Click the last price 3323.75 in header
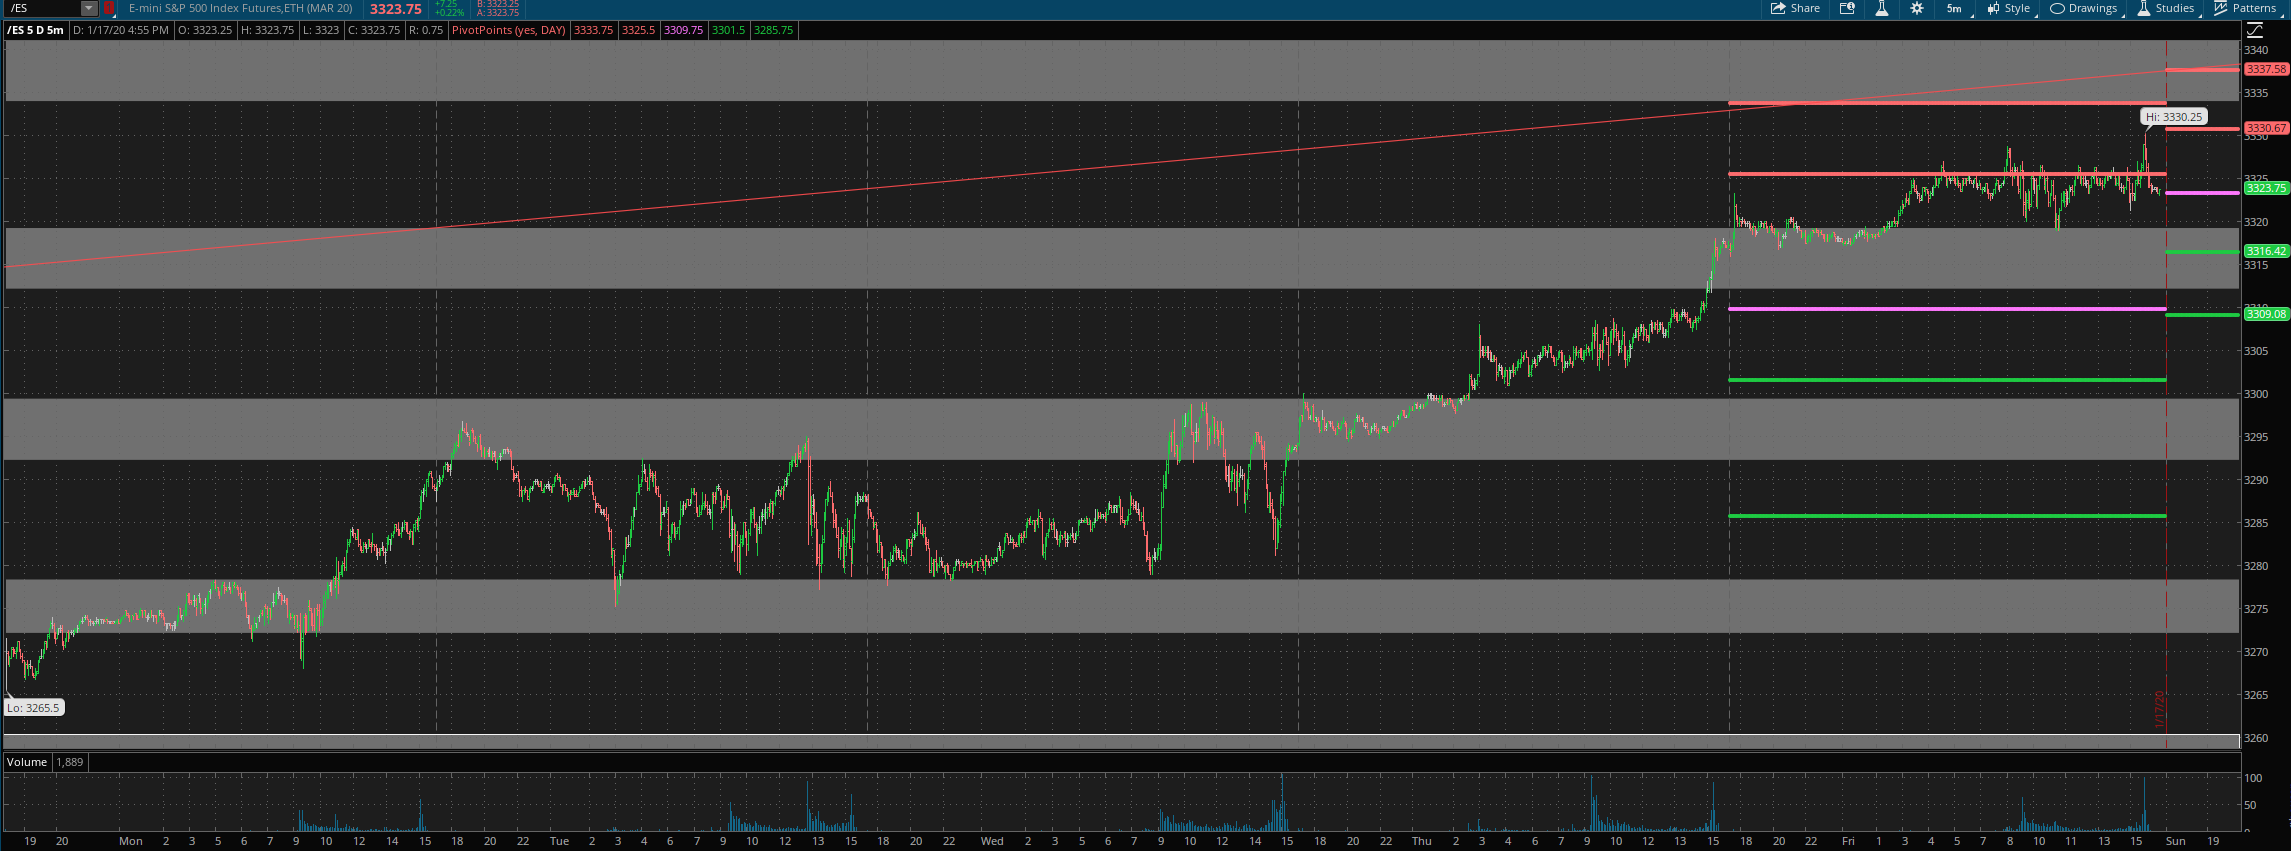 [395, 9]
